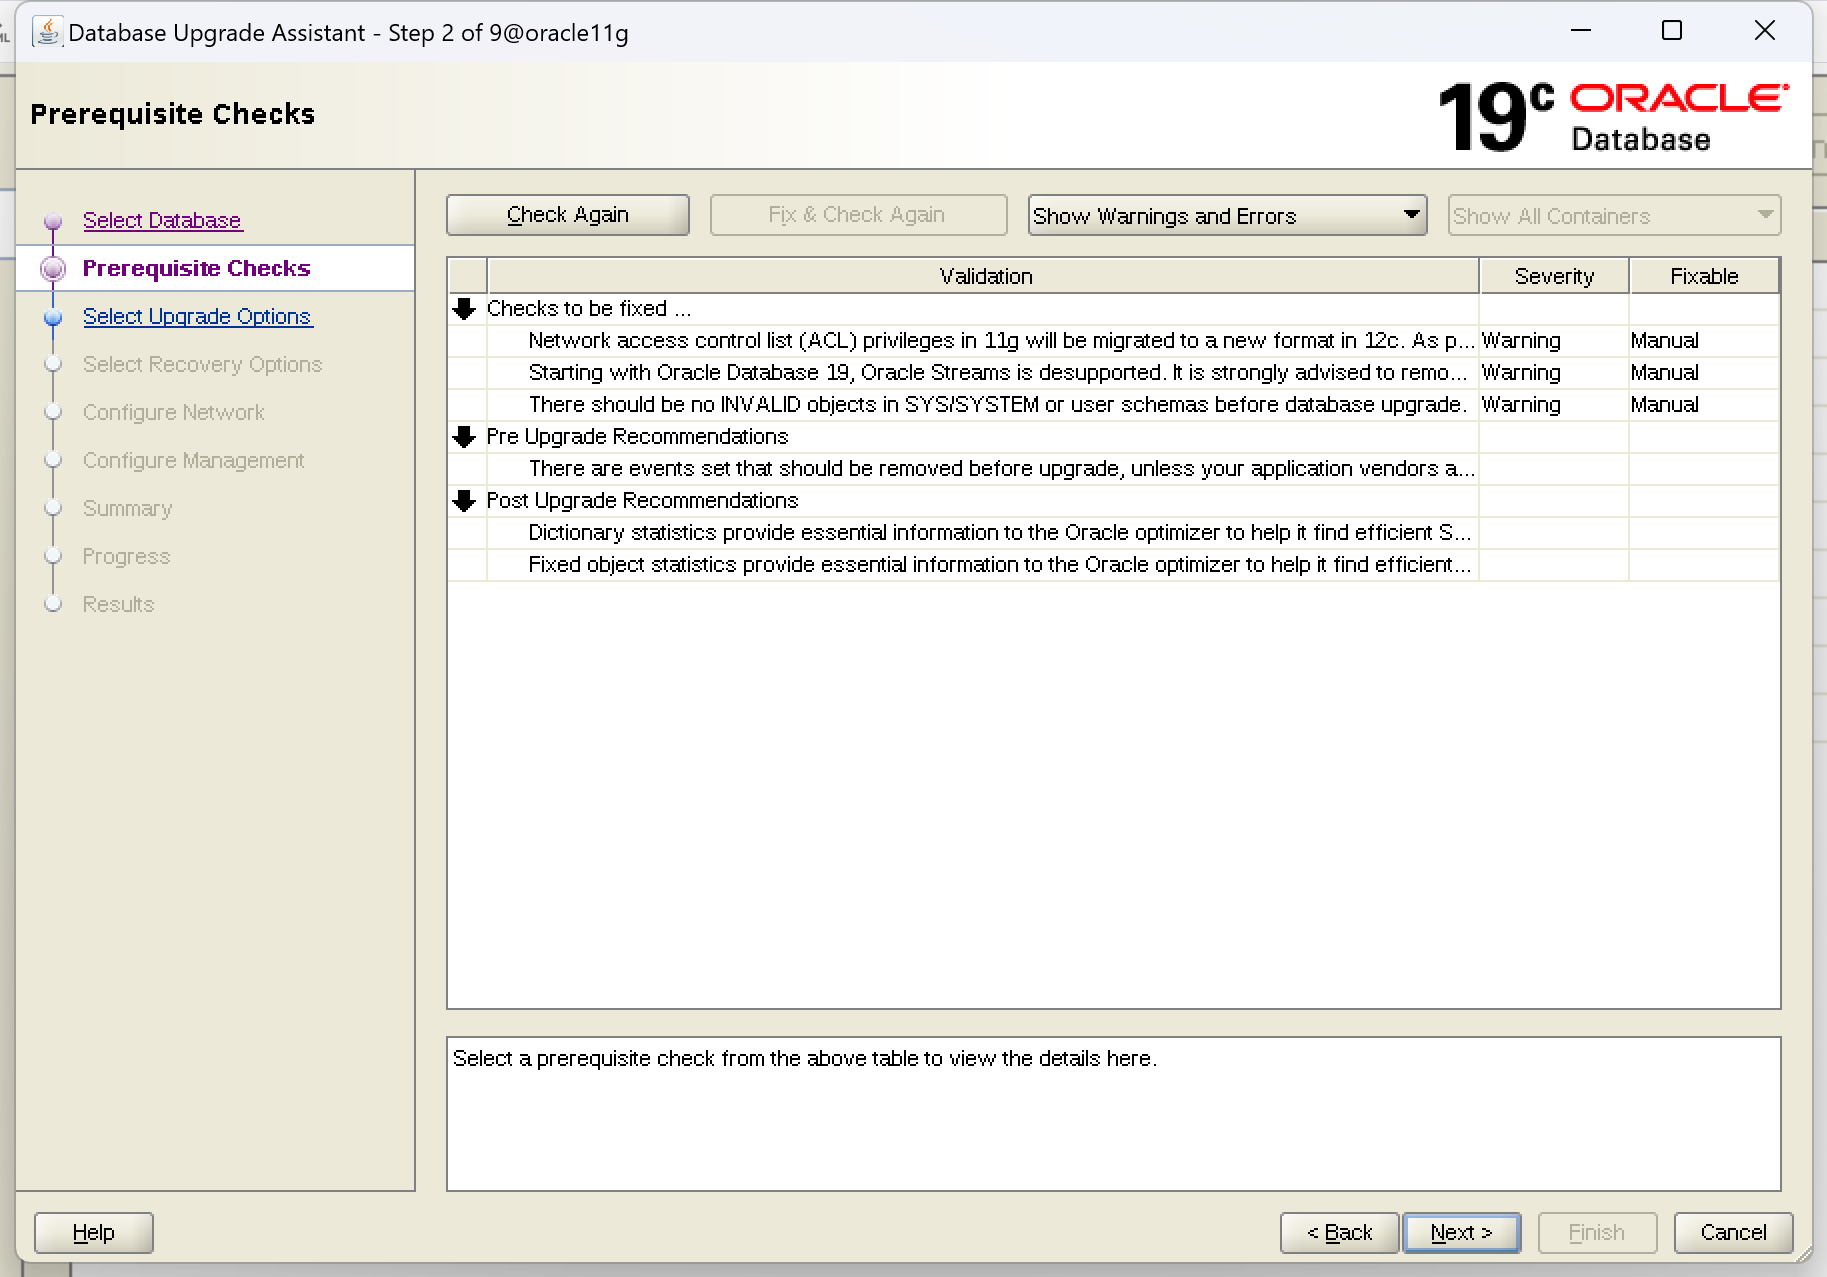Collapse the Post Upgrade Recommendations group arrow

coord(464,501)
